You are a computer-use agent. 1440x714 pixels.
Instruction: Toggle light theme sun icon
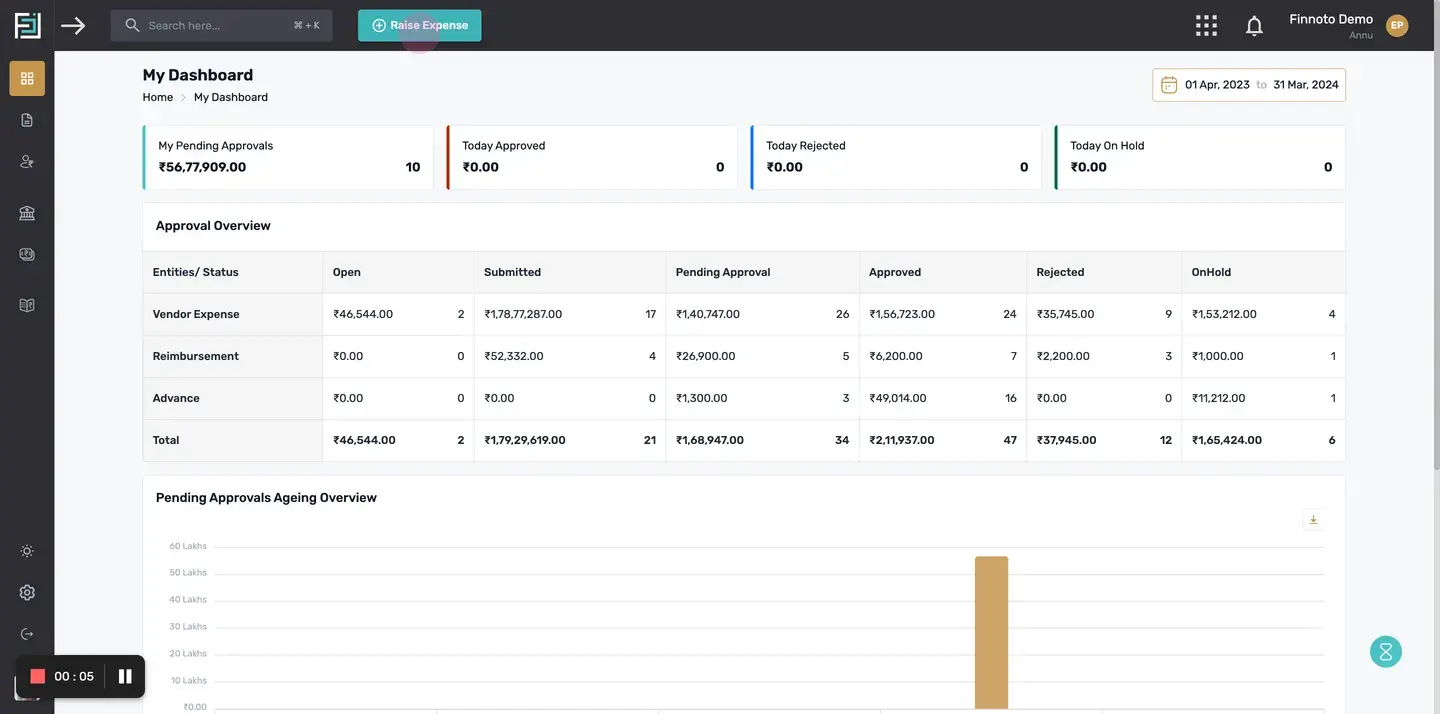click(x=27, y=551)
